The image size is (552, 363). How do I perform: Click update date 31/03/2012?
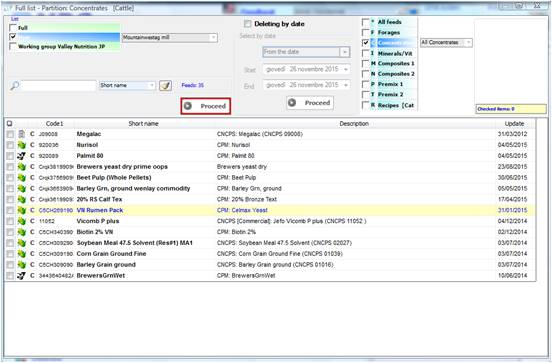[513, 134]
